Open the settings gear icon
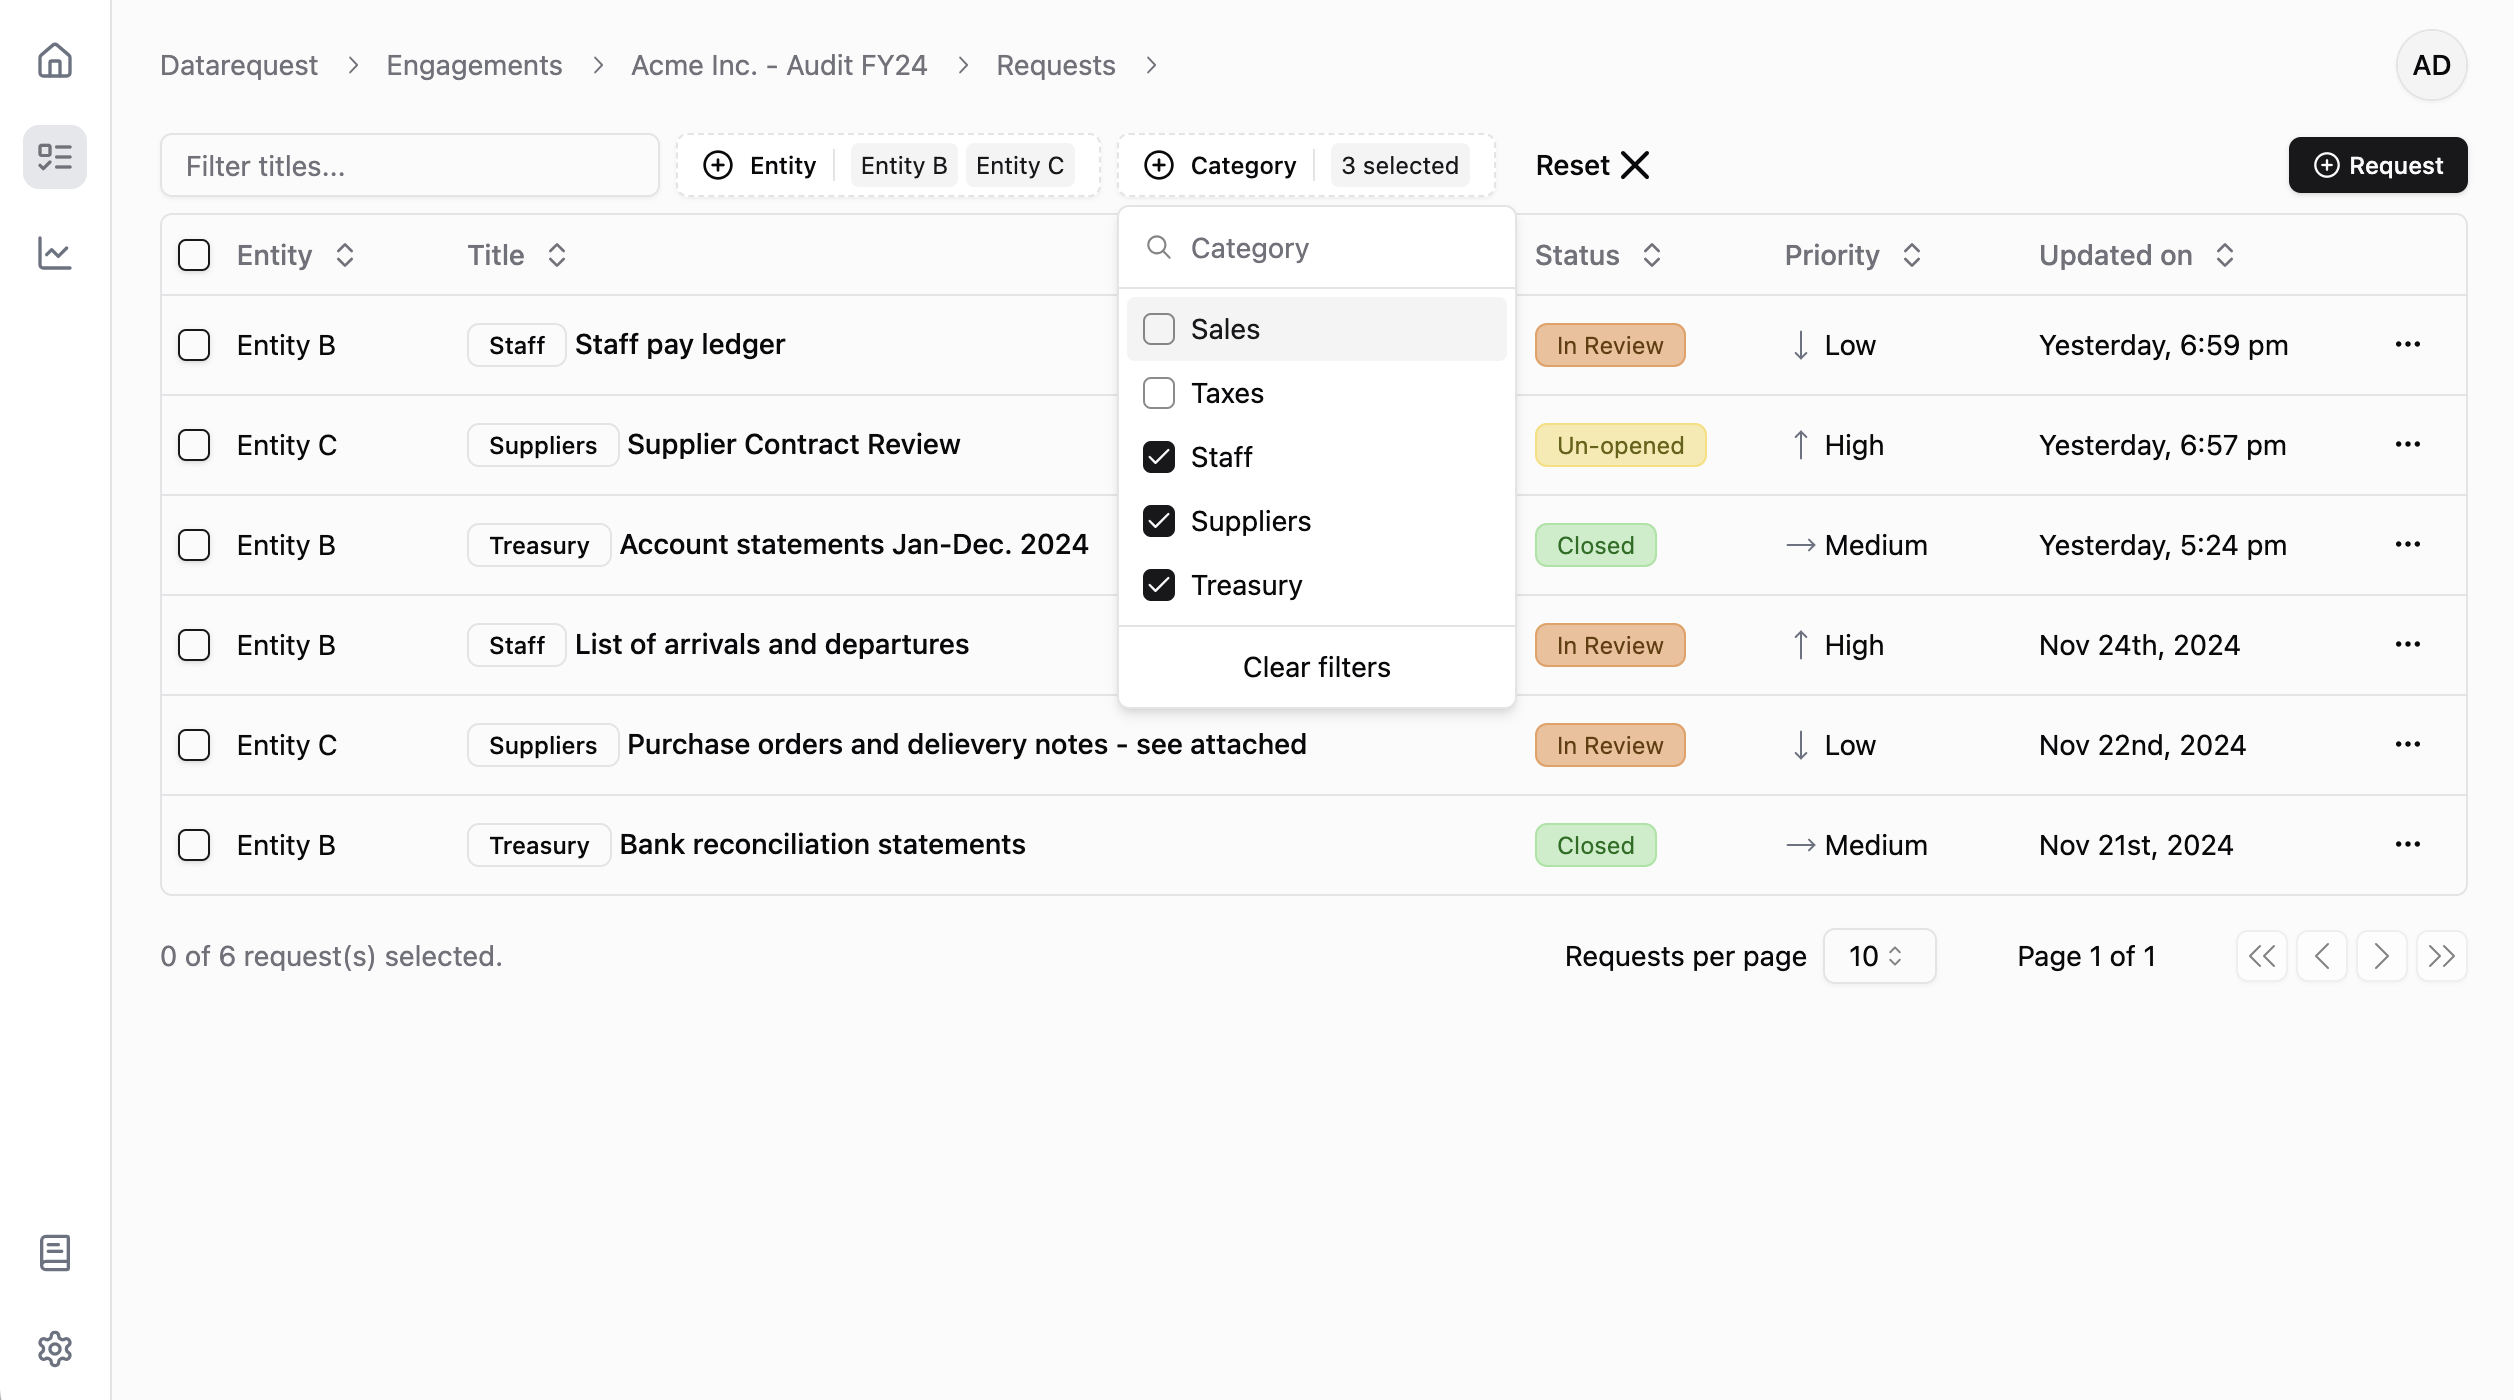The image size is (2514, 1400). 55,1349
